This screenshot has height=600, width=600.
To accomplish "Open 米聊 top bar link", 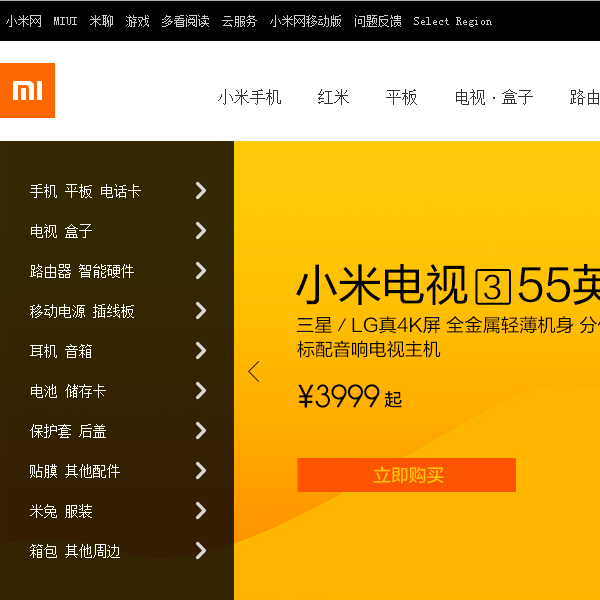I will click(101, 21).
